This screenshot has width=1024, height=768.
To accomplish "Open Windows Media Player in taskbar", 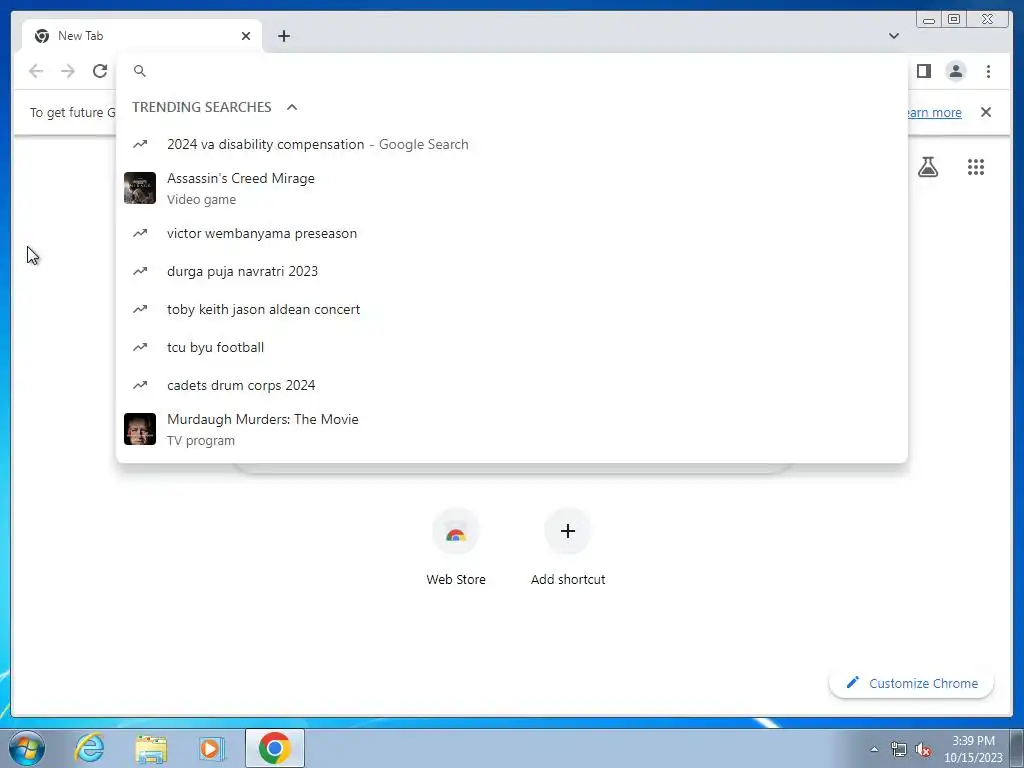I will point(211,748).
